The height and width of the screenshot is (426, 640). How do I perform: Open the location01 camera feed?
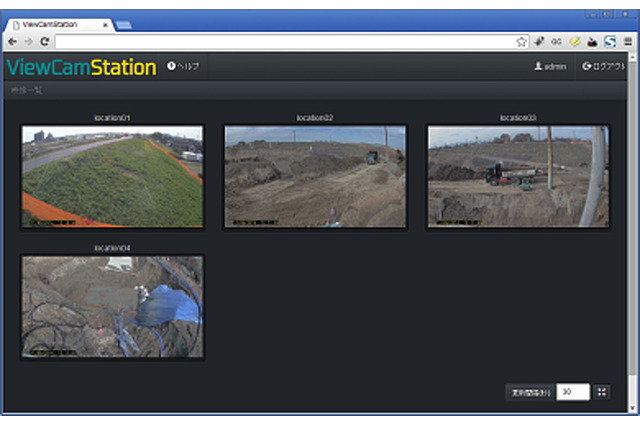[x=112, y=176]
